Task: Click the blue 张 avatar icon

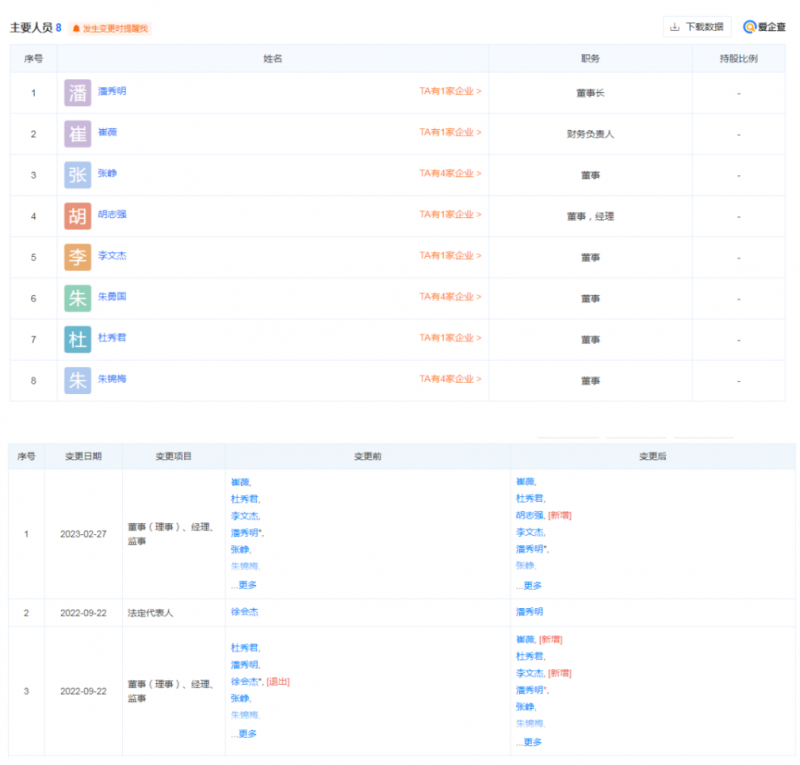Action: point(77,175)
